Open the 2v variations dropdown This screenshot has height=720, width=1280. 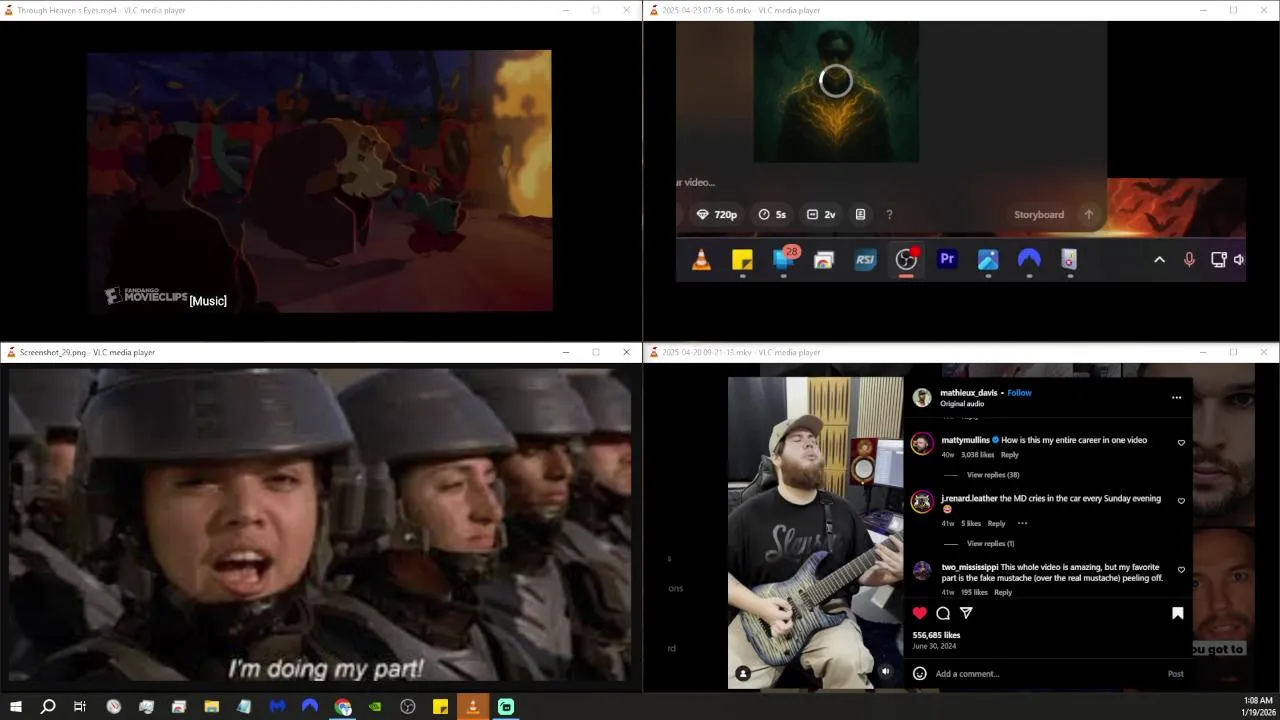pyautogui.click(x=821, y=214)
